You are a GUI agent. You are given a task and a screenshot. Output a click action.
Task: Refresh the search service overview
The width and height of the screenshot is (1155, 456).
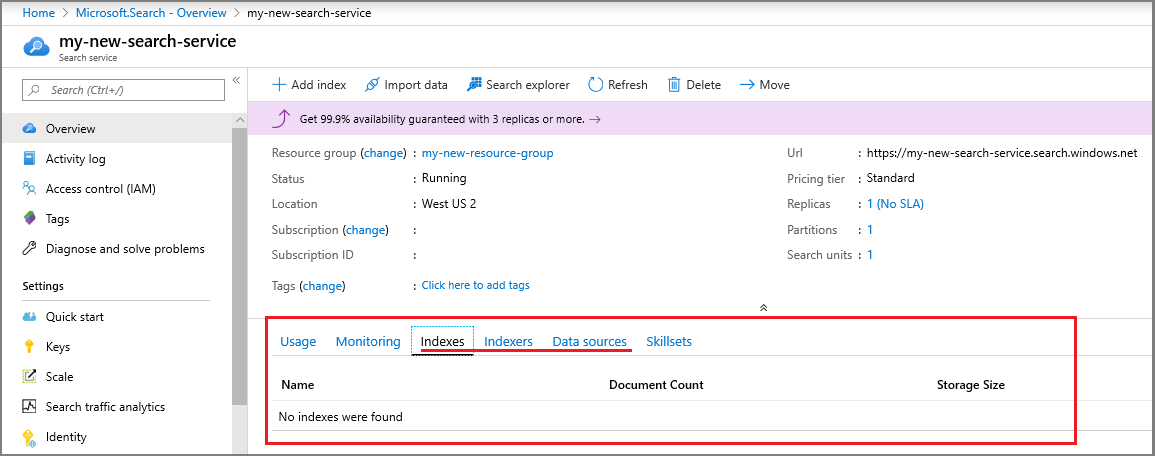point(618,85)
